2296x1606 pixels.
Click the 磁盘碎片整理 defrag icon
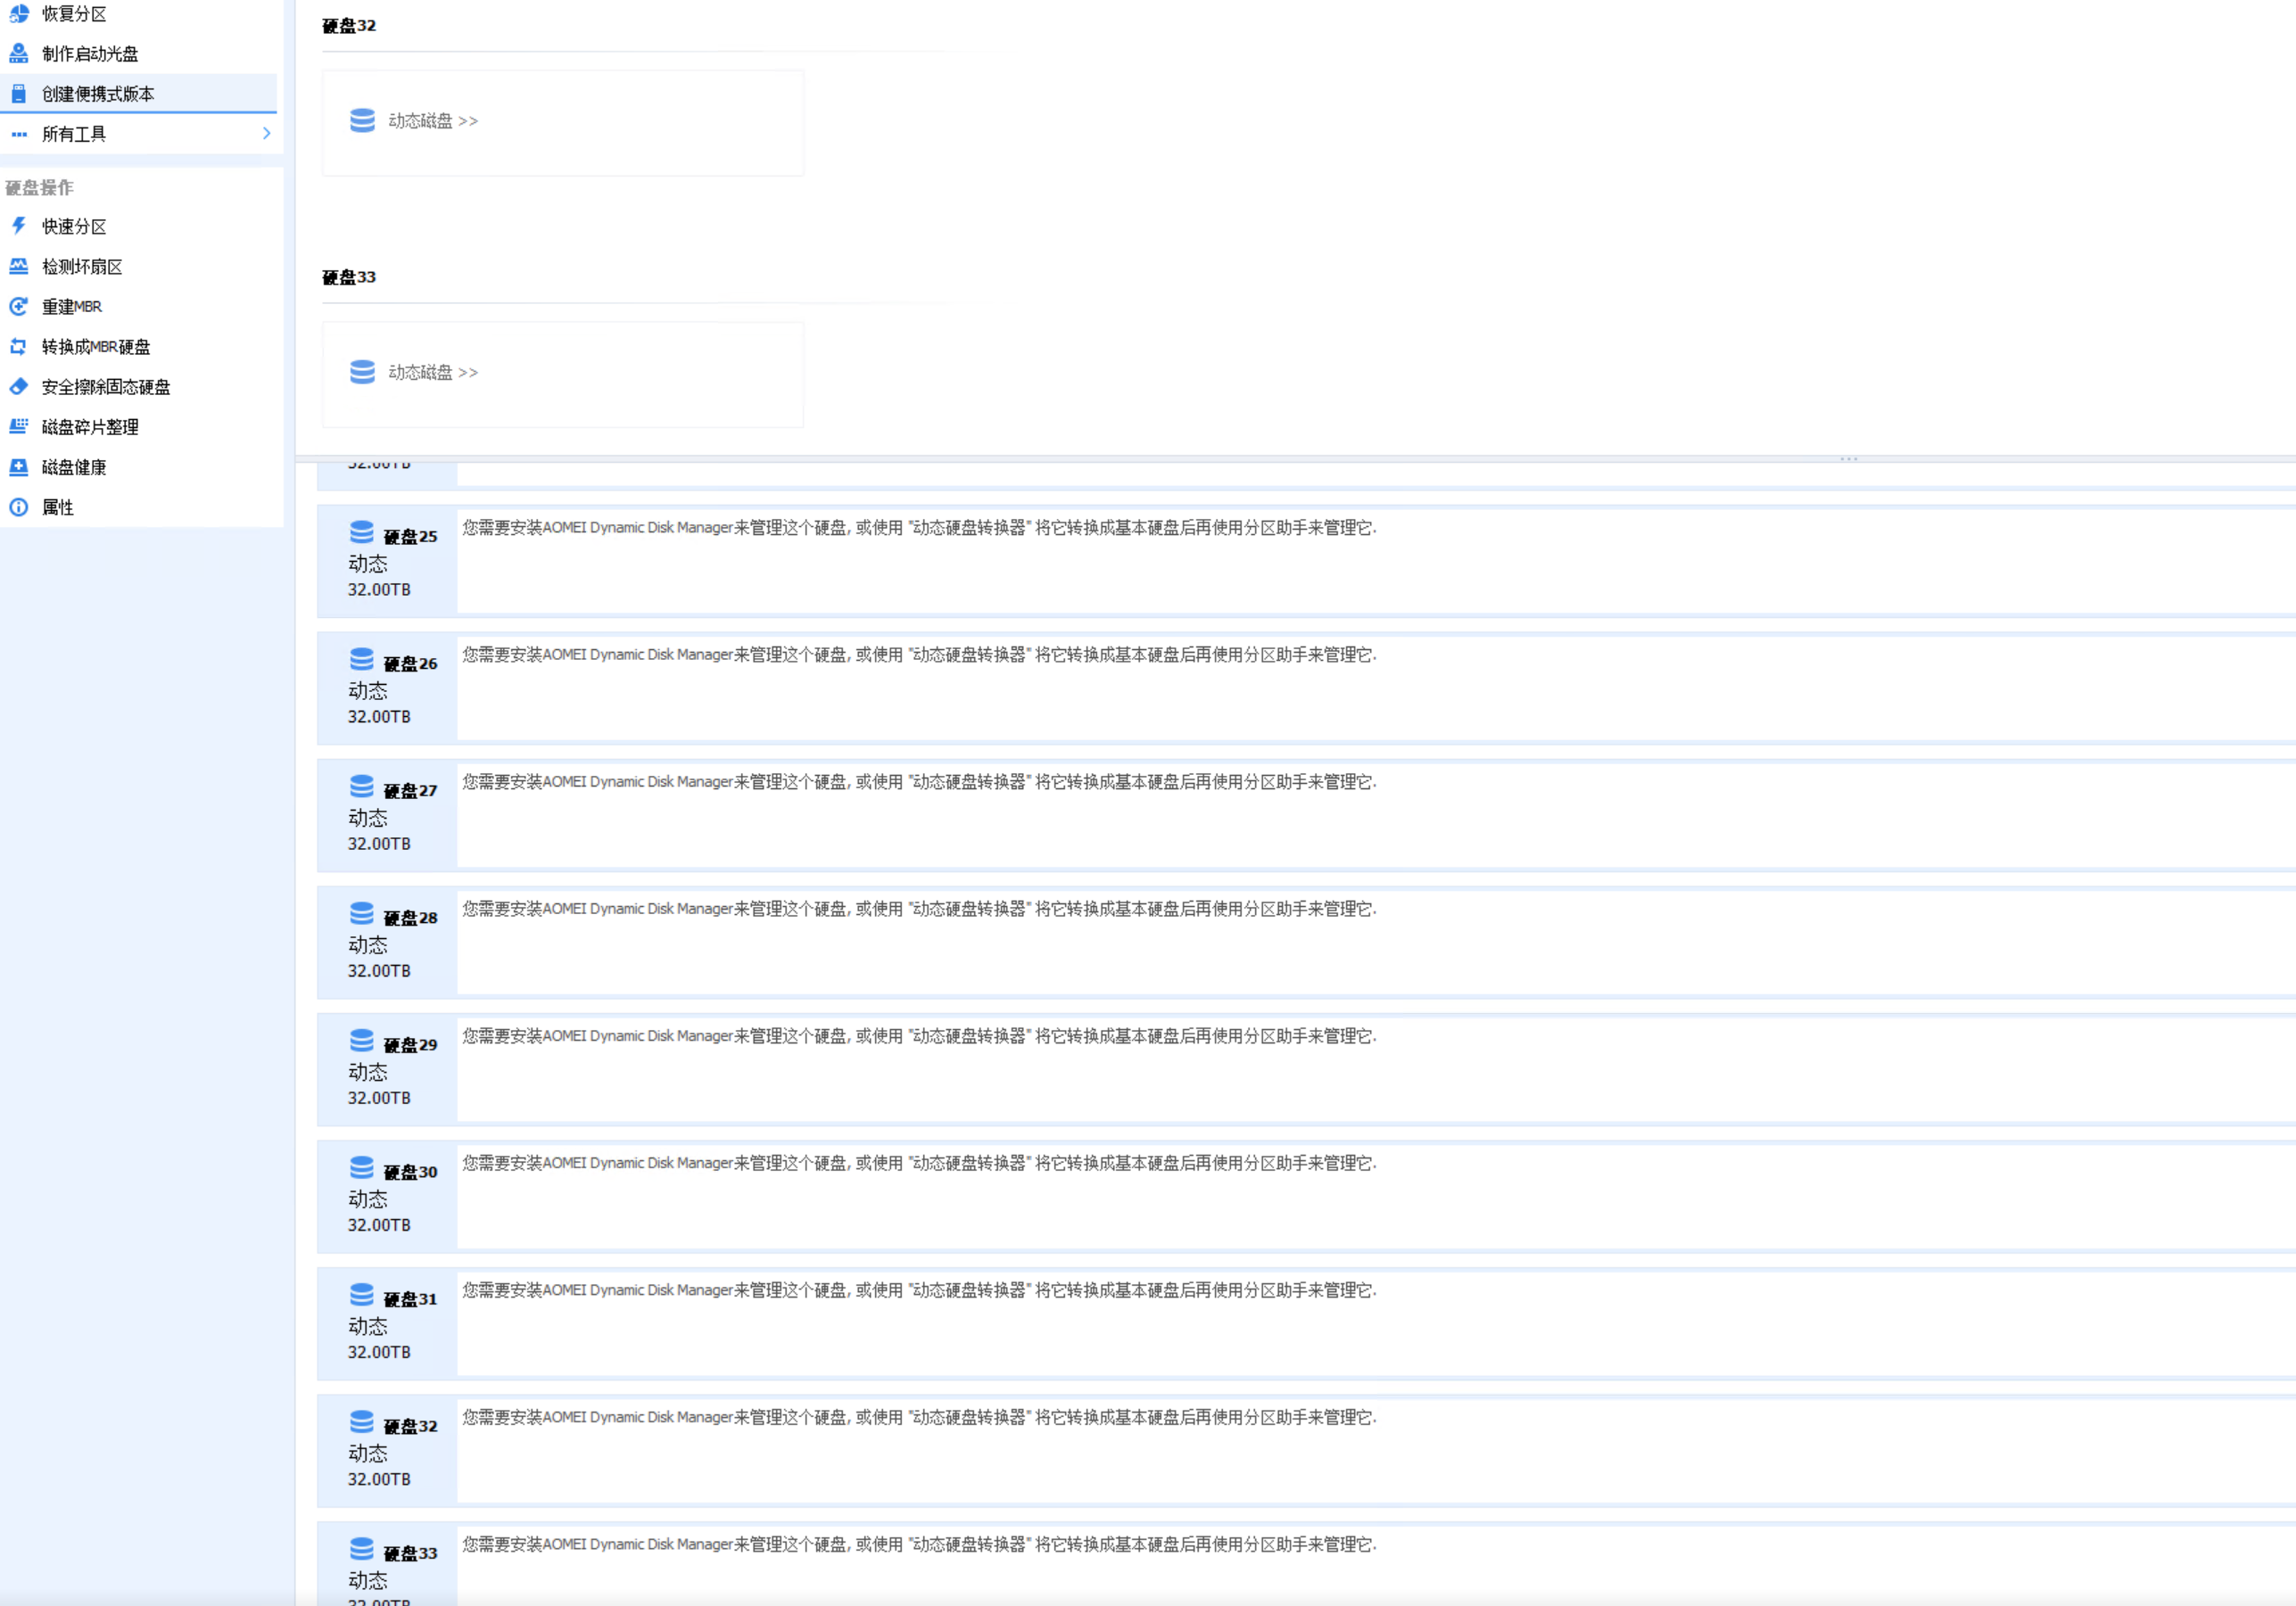19,427
